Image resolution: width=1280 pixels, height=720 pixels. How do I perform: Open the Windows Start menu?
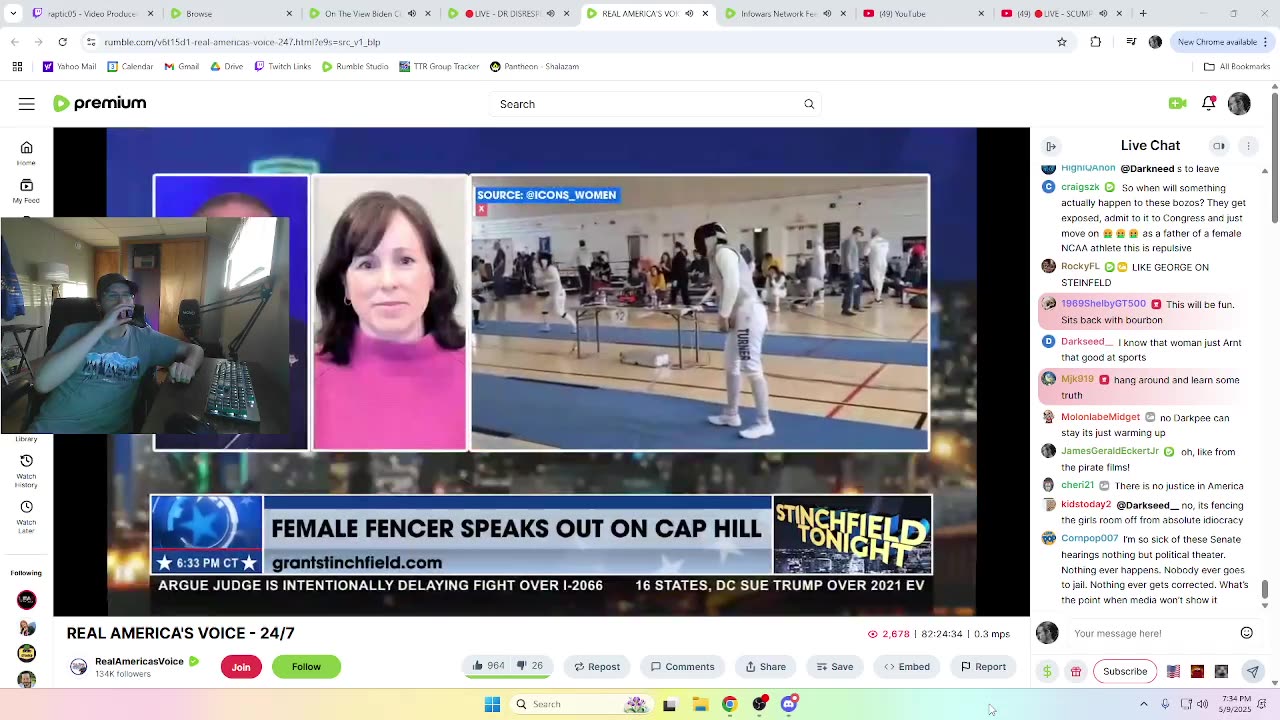[x=492, y=704]
